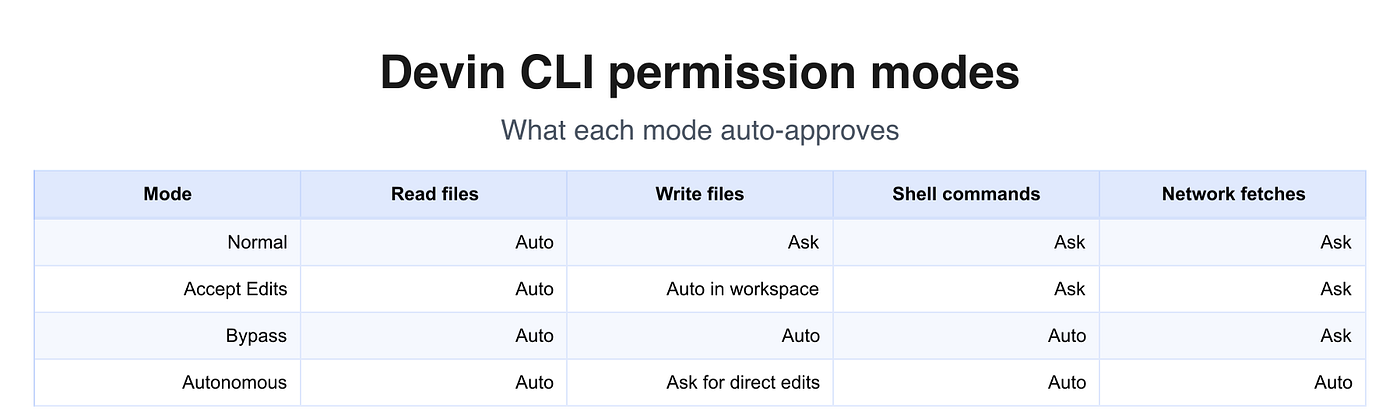Click the Mode column header

coord(168,194)
